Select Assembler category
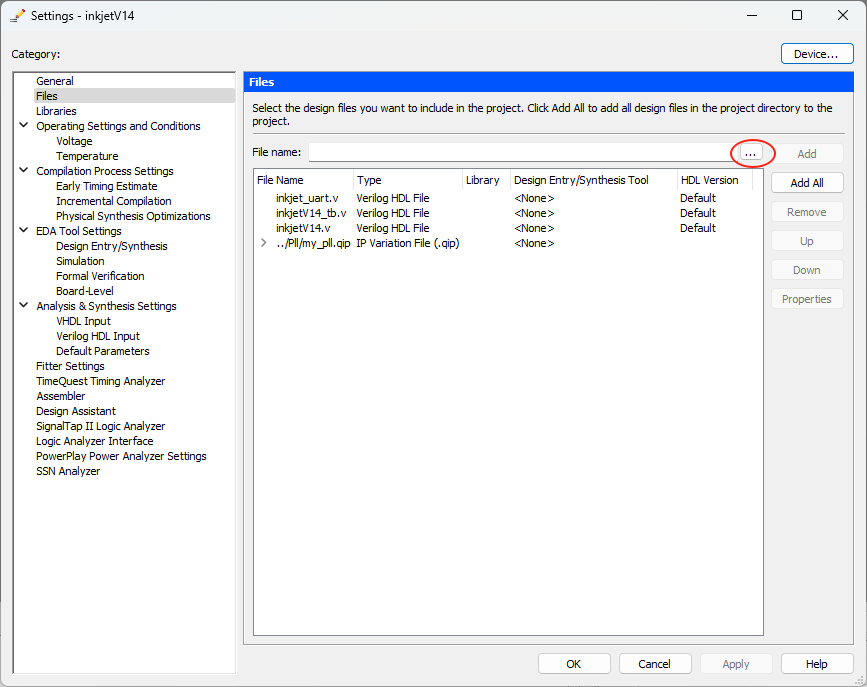Image resolution: width=867 pixels, height=687 pixels. [61, 396]
